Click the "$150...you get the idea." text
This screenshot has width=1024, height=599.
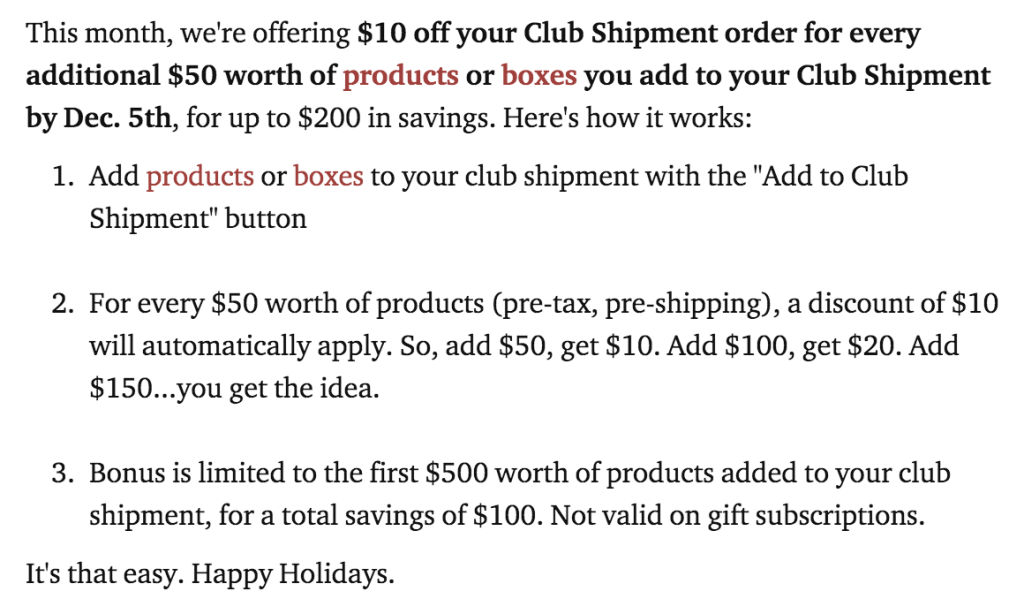[x=234, y=389]
